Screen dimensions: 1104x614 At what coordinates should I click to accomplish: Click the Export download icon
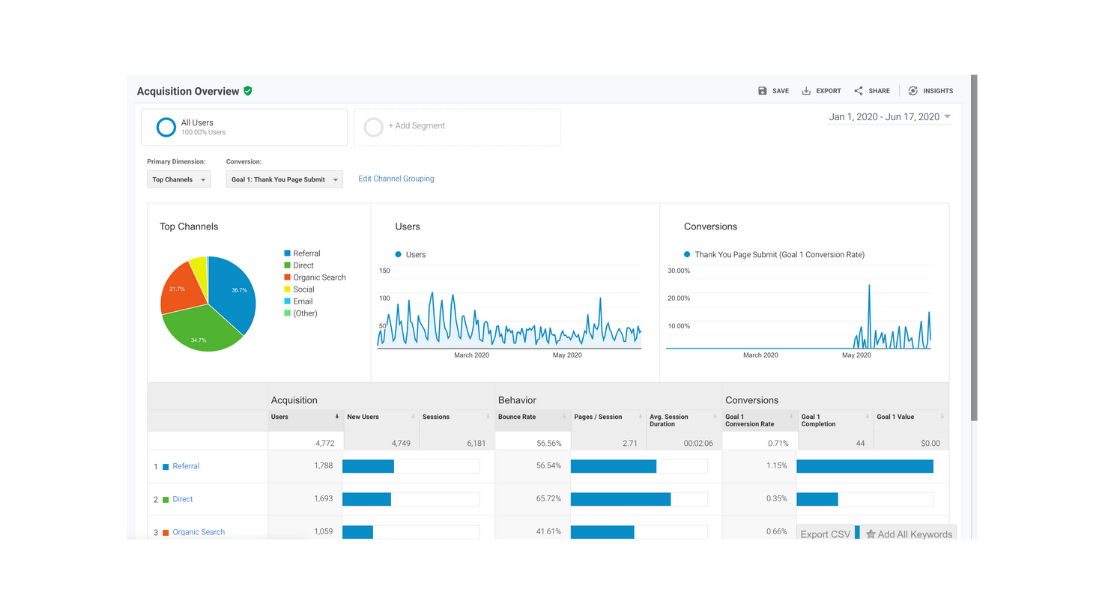[x=806, y=91]
